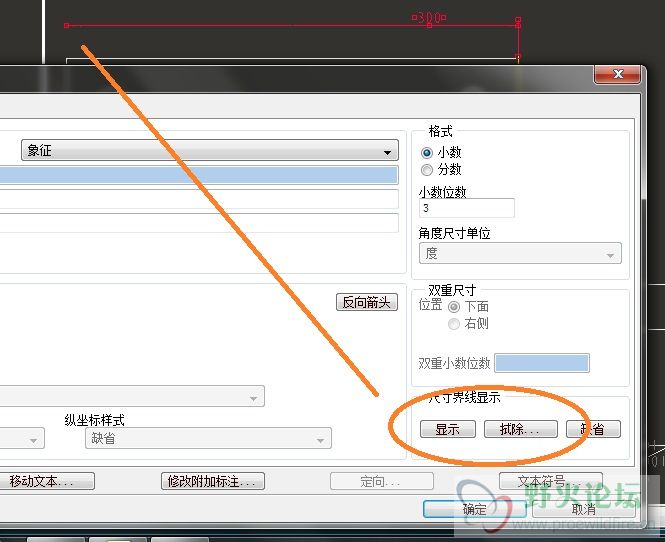The image size is (665, 542).
Task: Expand the 纵坐标样式 缺省 dropdown
Action: click(208, 438)
